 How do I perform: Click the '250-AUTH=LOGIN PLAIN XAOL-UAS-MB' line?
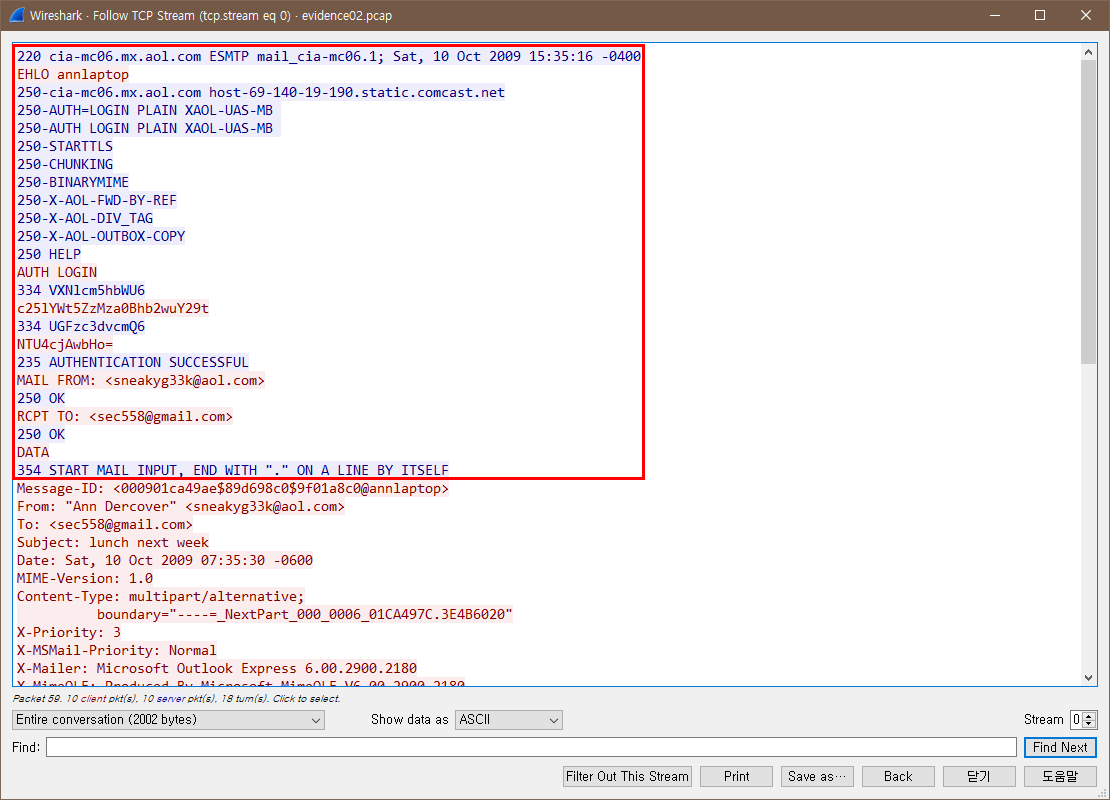(145, 110)
